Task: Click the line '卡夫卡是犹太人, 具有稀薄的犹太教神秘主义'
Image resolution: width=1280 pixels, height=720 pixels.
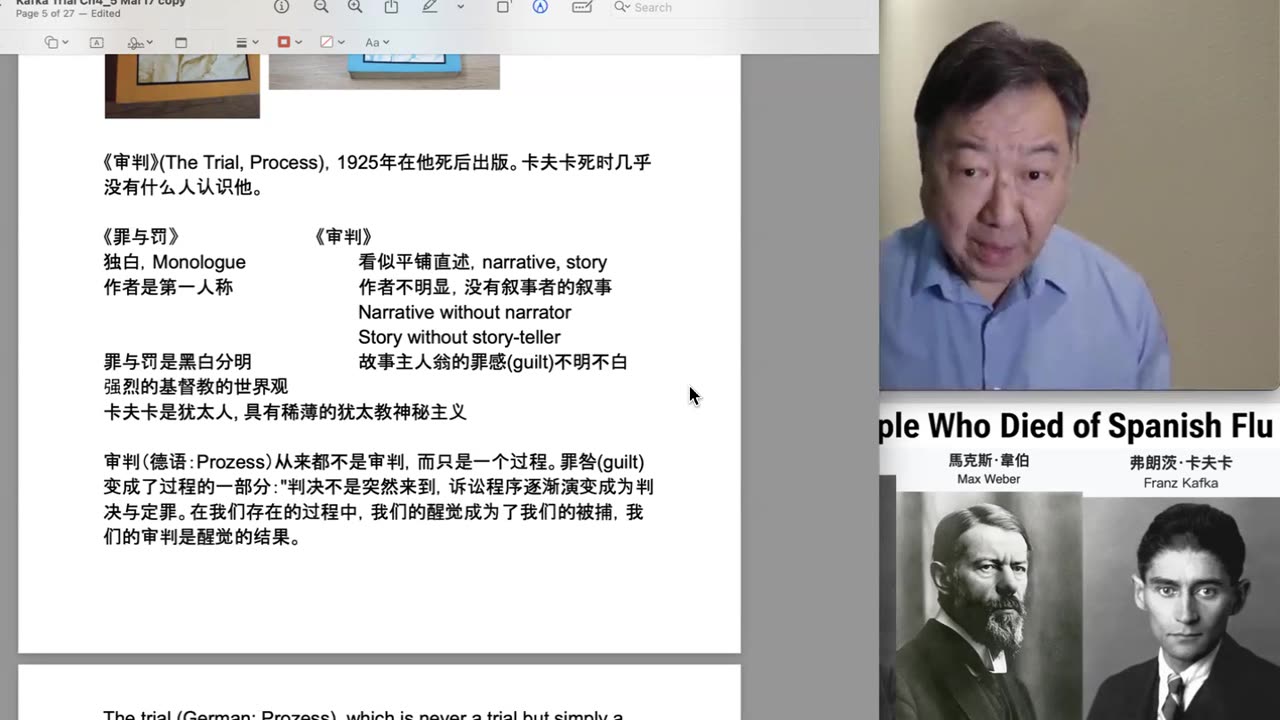Action: [285, 412]
